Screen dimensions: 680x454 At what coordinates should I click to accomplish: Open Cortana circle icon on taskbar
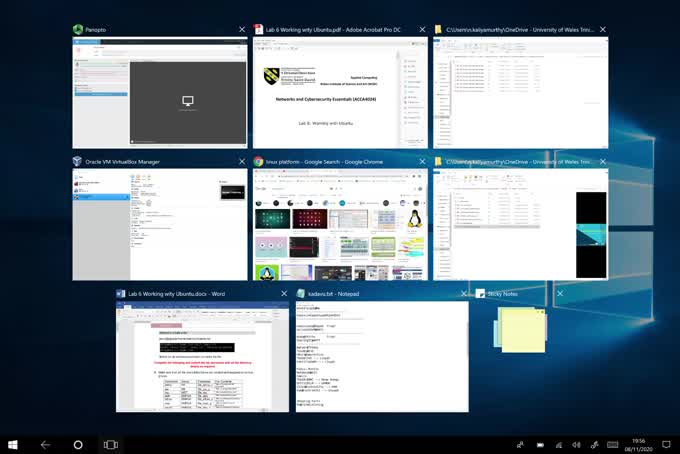(x=78, y=444)
